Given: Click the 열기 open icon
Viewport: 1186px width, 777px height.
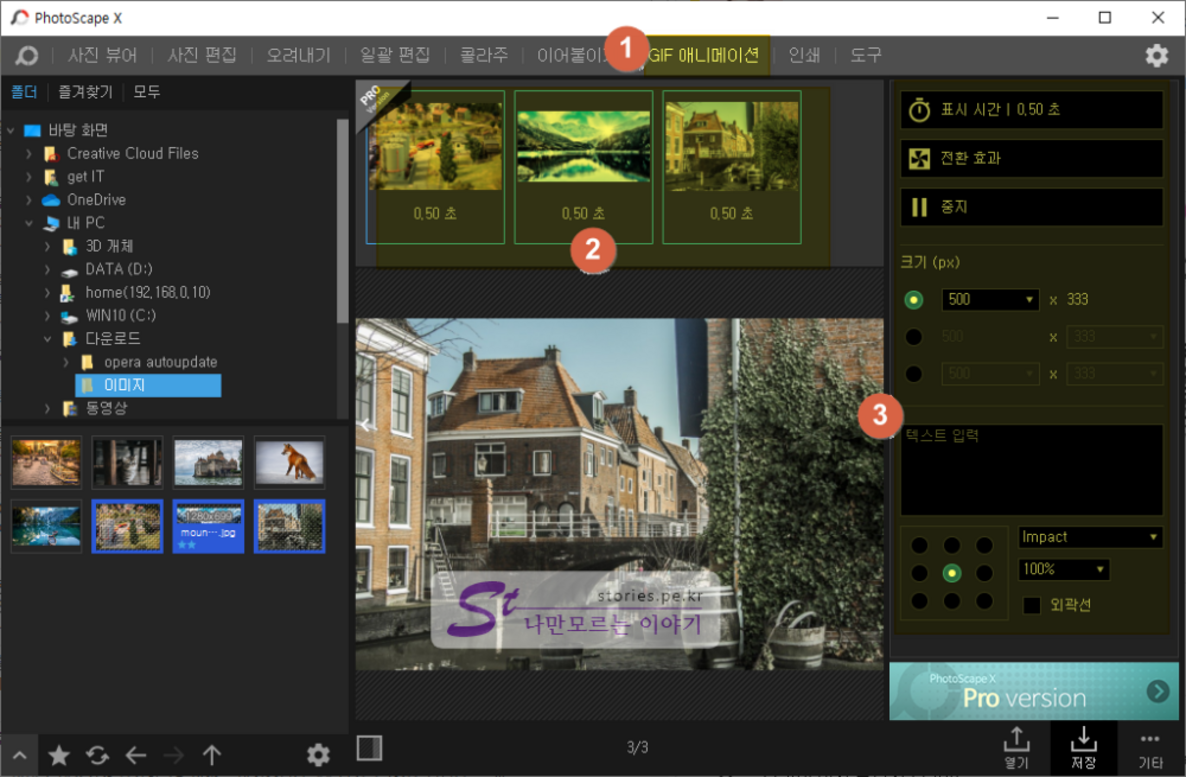Looking at the screenshot, I should coord(1016,747).
